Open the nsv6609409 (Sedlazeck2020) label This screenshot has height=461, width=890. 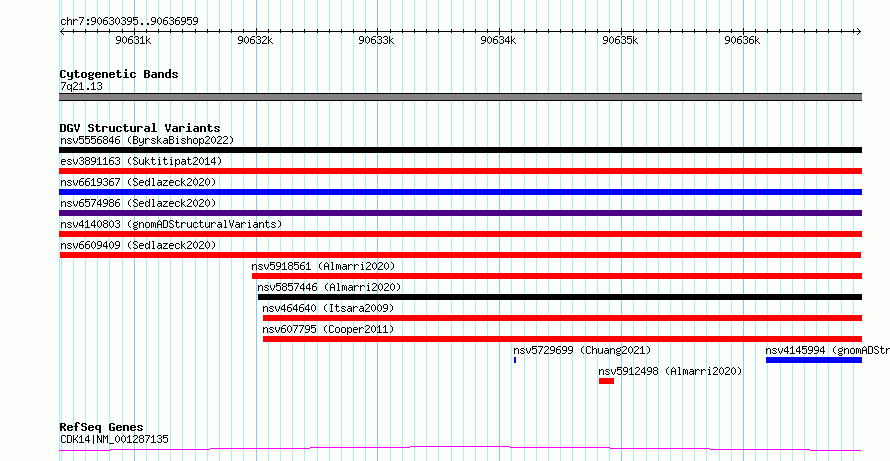[138, 245]
